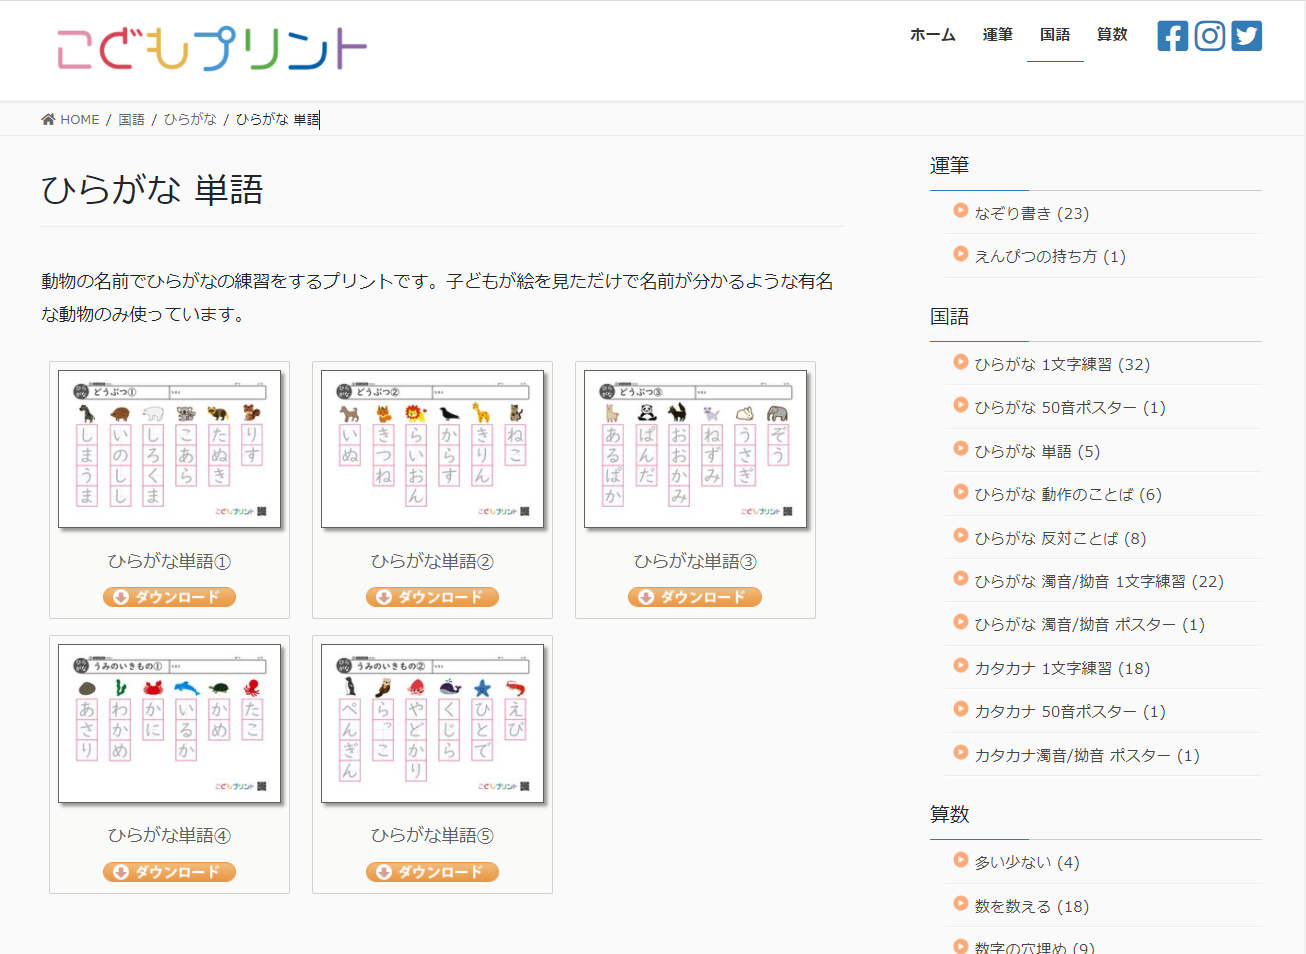Click the ひらがな単語① caption text

tap(169, 561)
